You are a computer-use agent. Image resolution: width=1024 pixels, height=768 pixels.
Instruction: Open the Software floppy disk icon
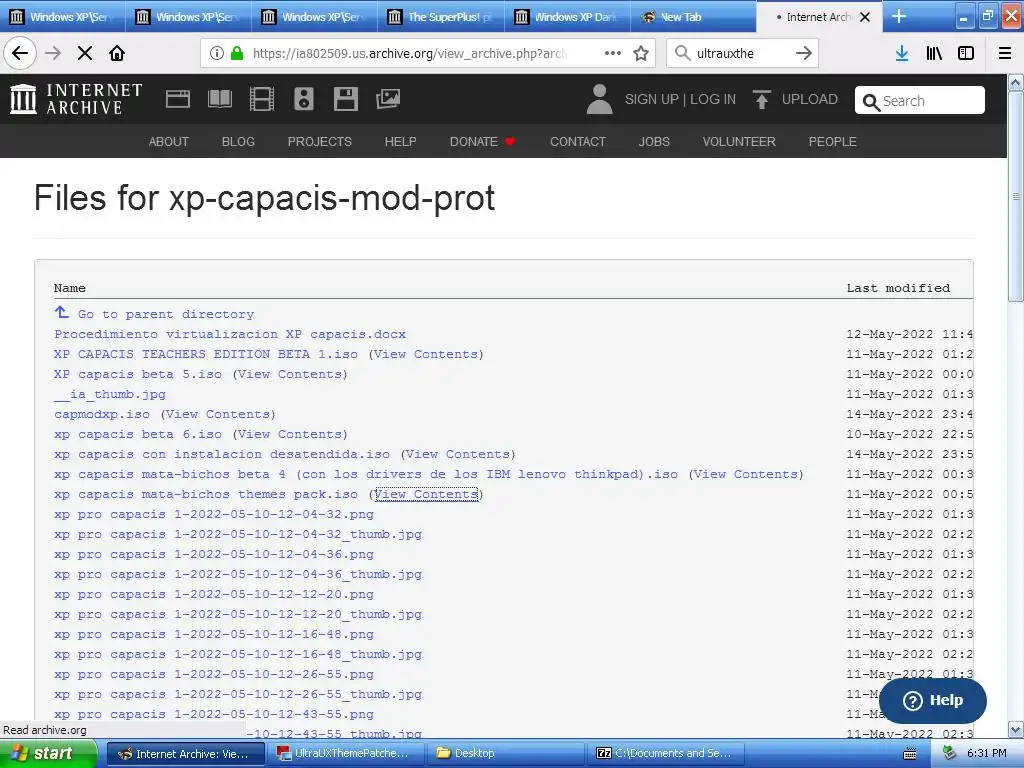click(345, 99)
